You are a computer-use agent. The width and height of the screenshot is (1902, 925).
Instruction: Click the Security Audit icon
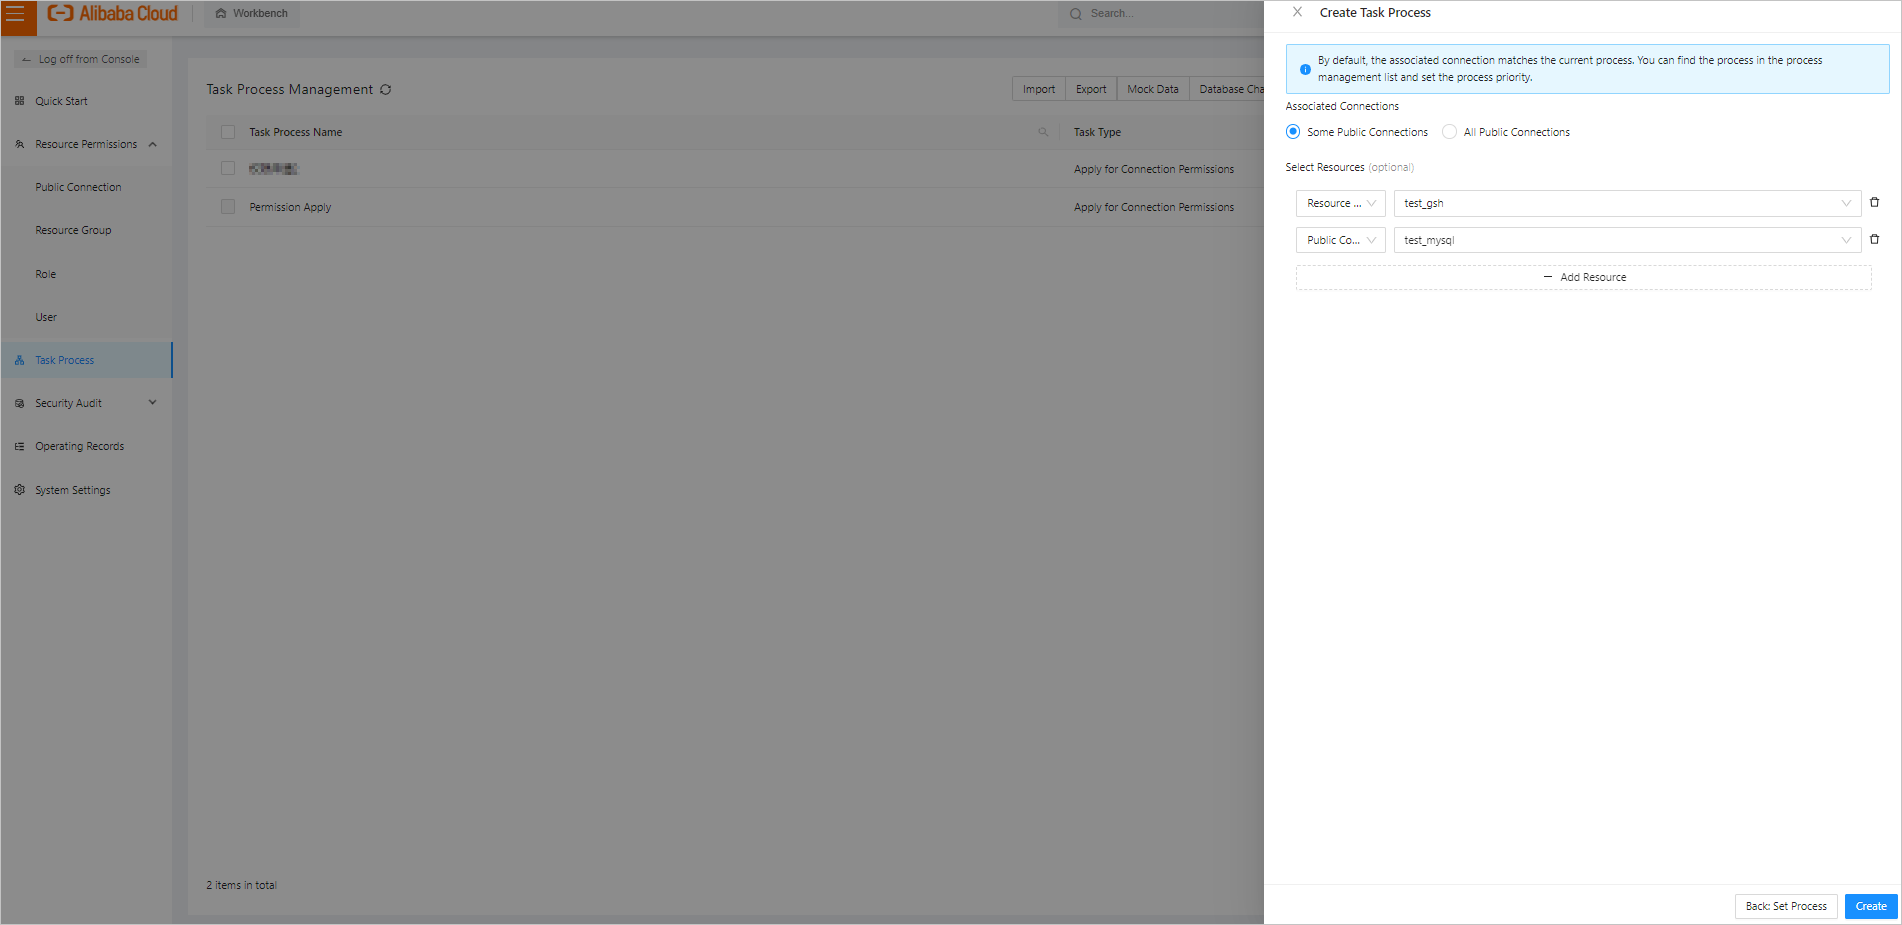tap(20, 403)
